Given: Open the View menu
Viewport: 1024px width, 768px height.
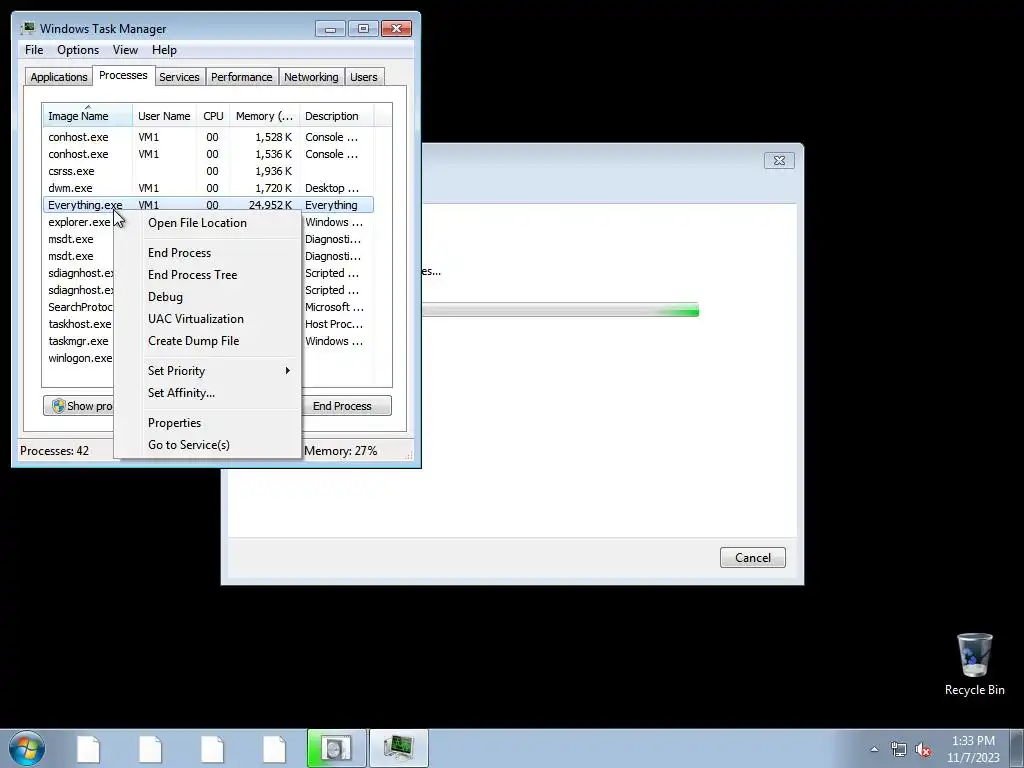Looking at the screenshot, I should [x=125, y=50].
